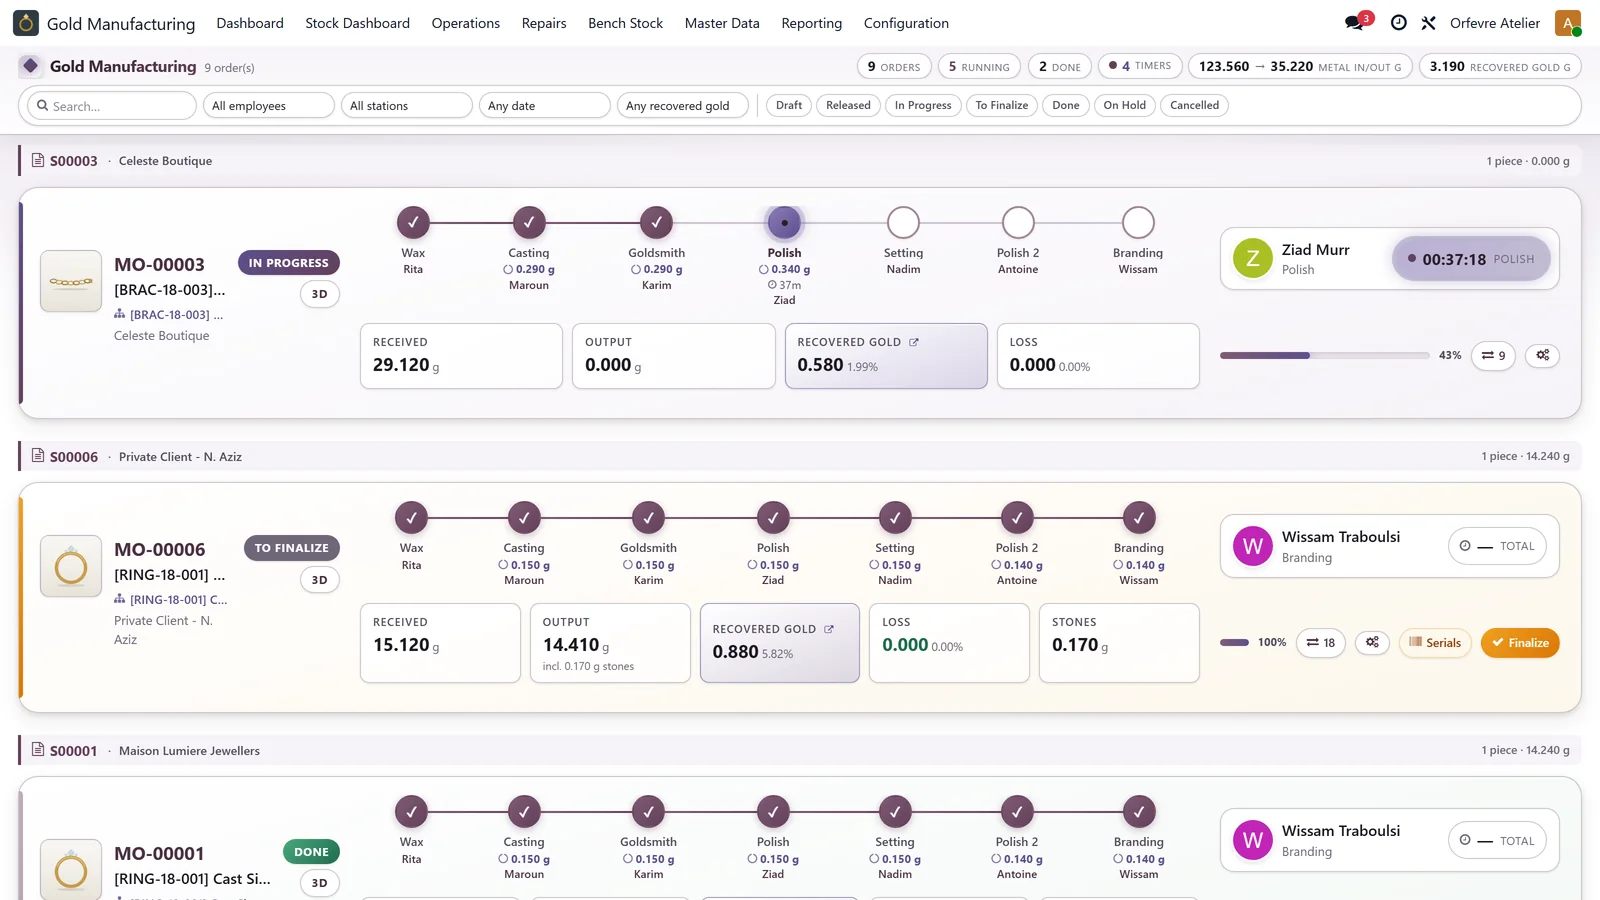1600x900 pixels.
Task: Open Recovered Gold external link for MO-00003
Action: click(914, 342)
